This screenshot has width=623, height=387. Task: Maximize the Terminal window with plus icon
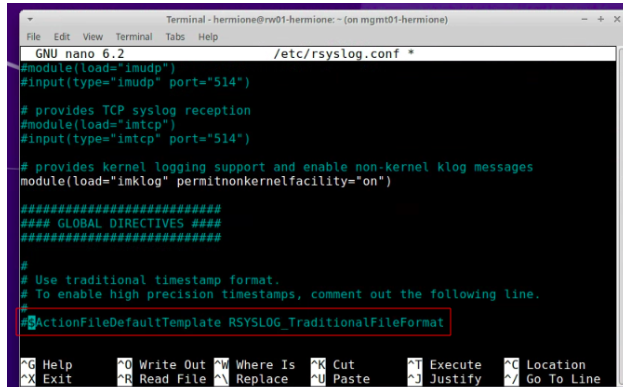(x=601, y=19)
